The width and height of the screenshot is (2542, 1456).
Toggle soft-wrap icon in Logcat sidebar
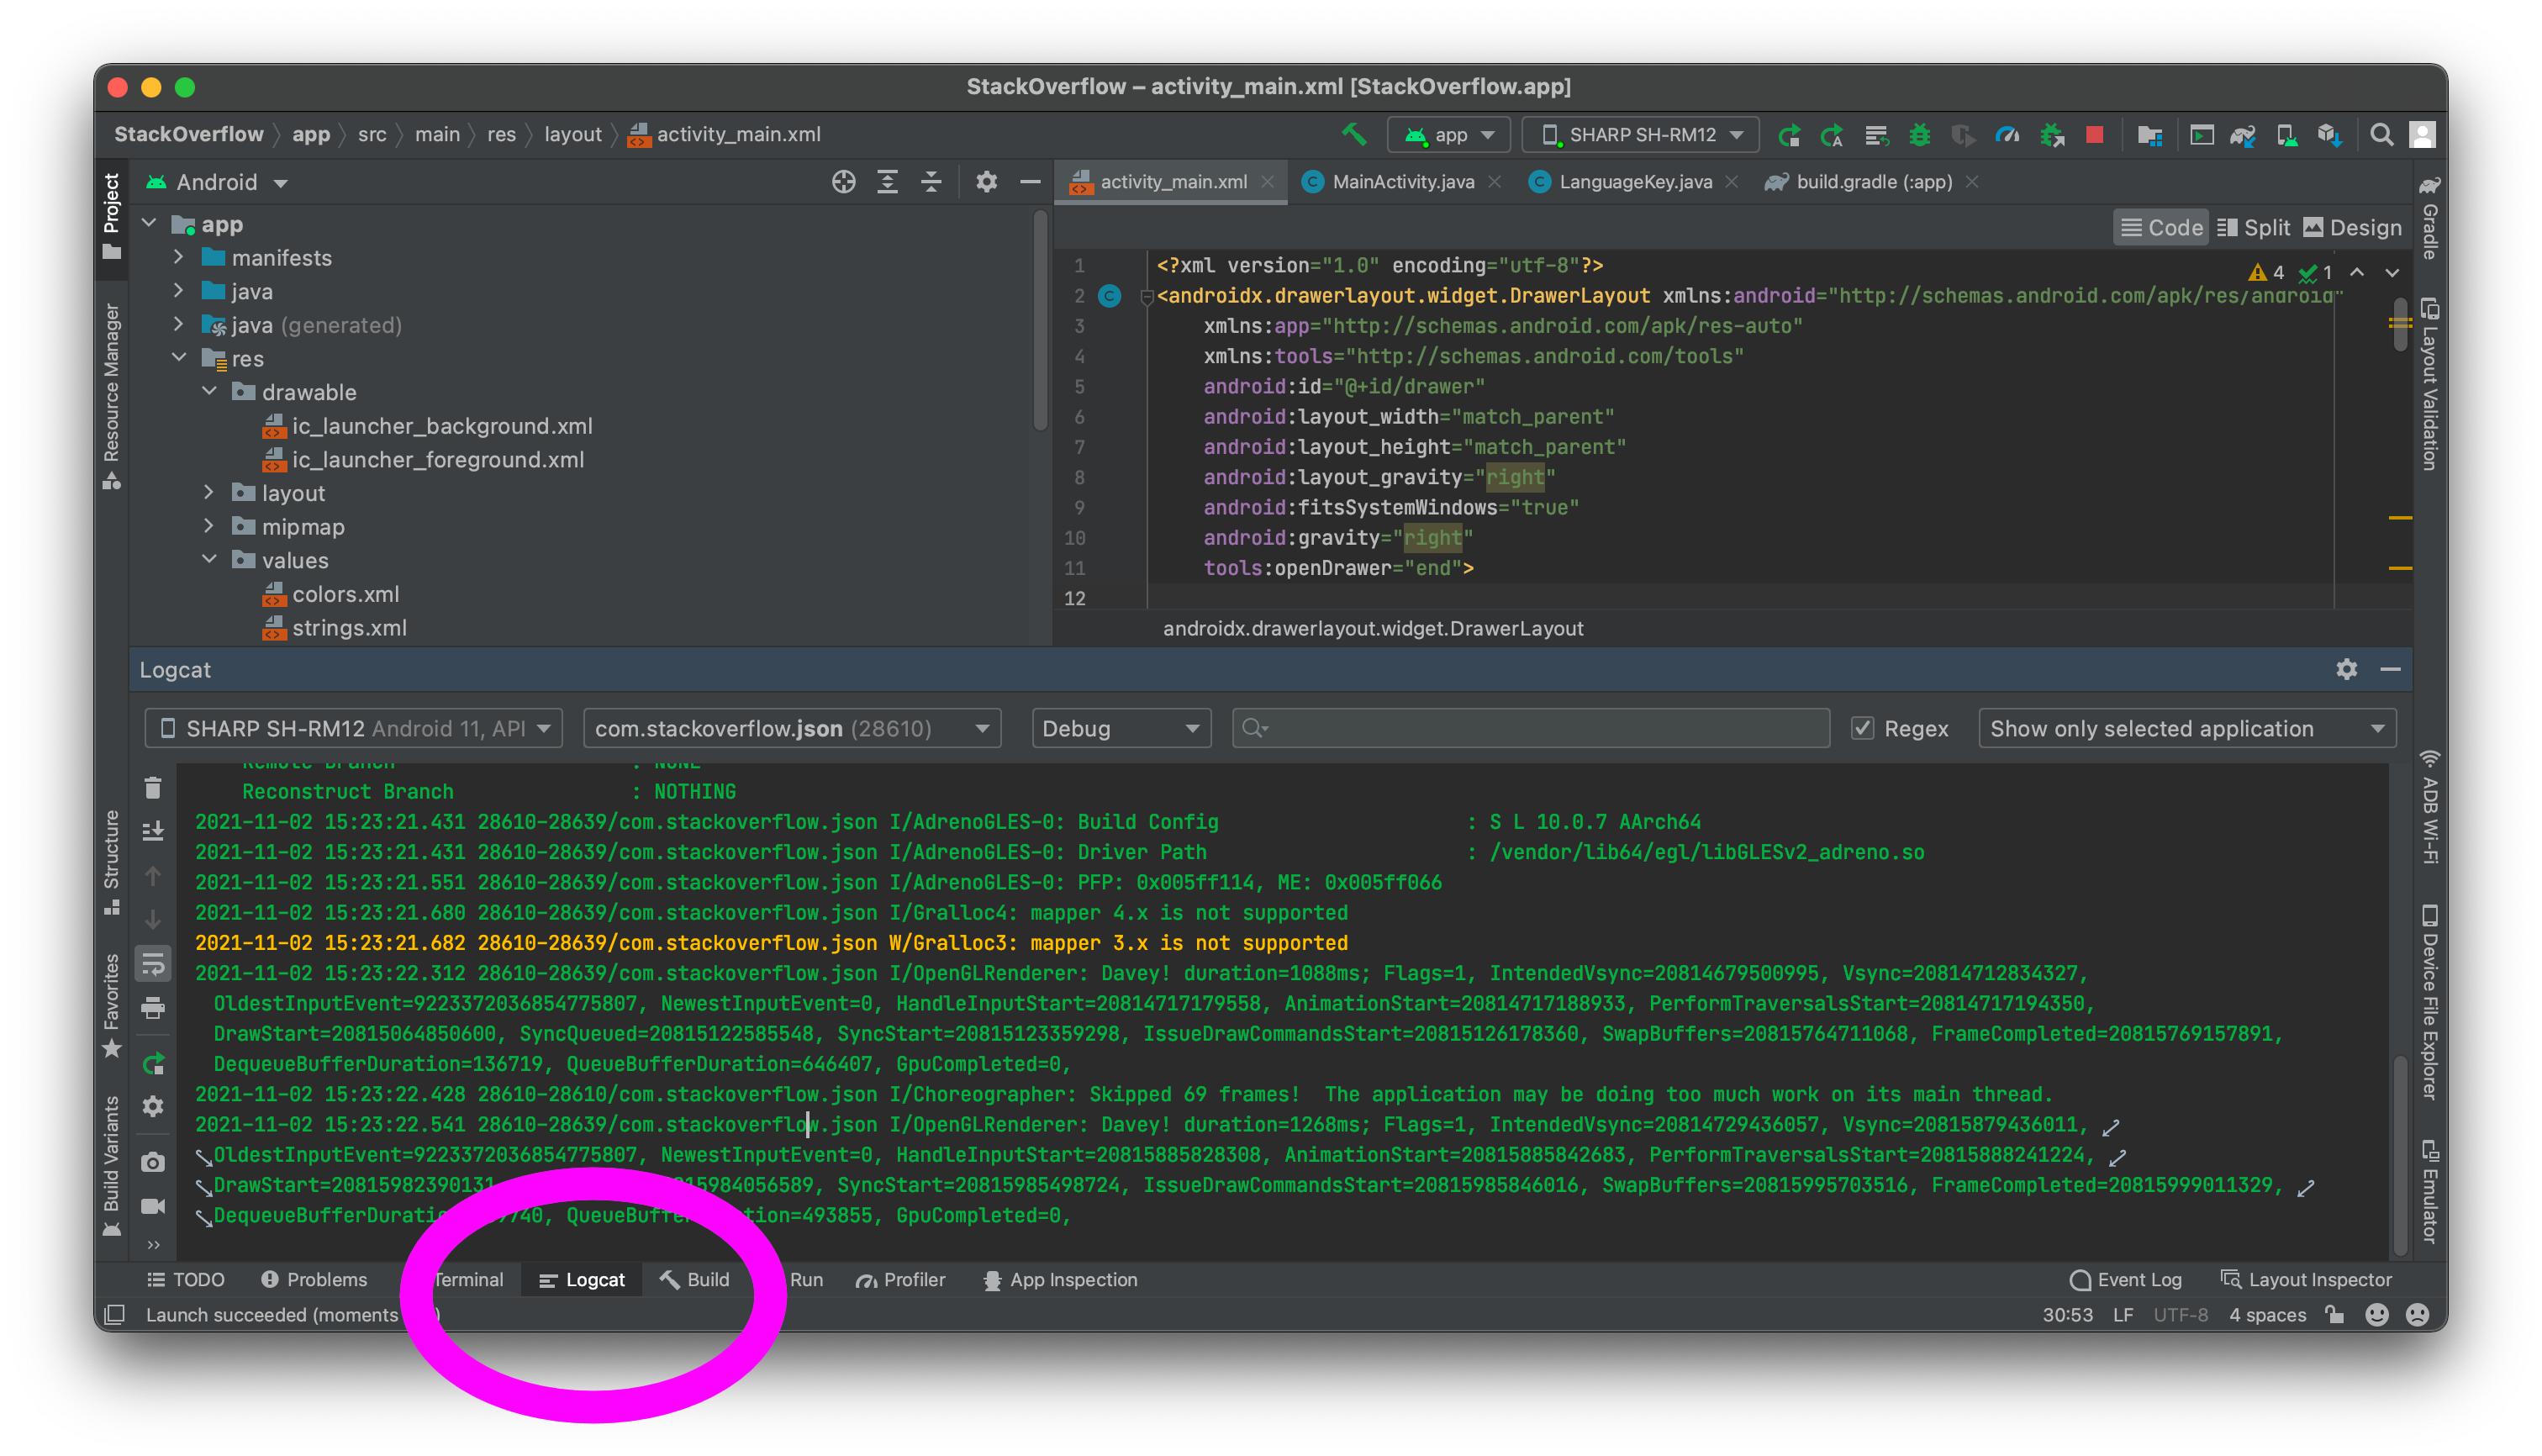click(153, 964)
